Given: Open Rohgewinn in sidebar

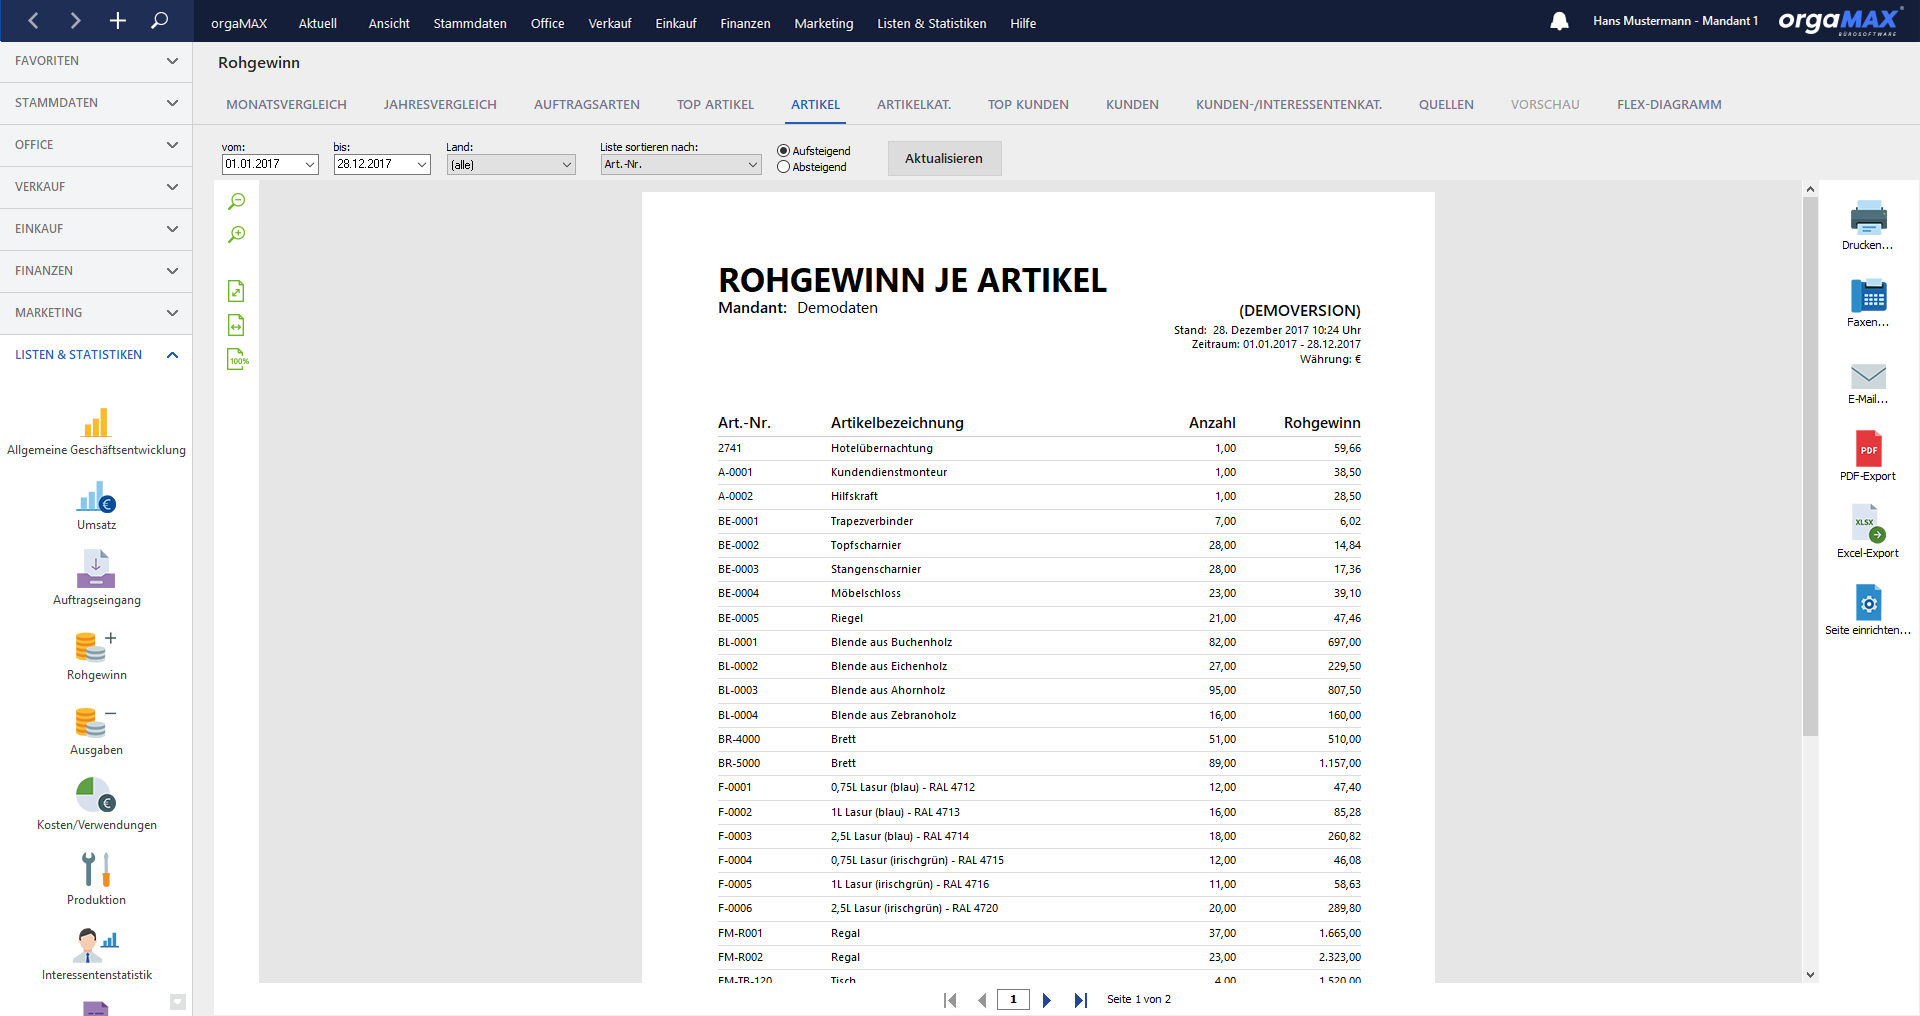Looking at the screenshot, I should 96,656.
